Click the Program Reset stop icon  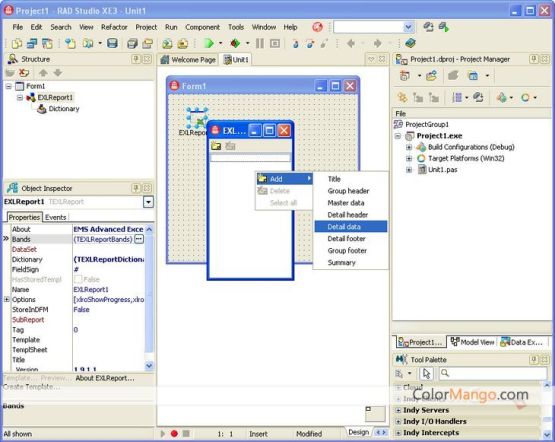coord(275,44)
